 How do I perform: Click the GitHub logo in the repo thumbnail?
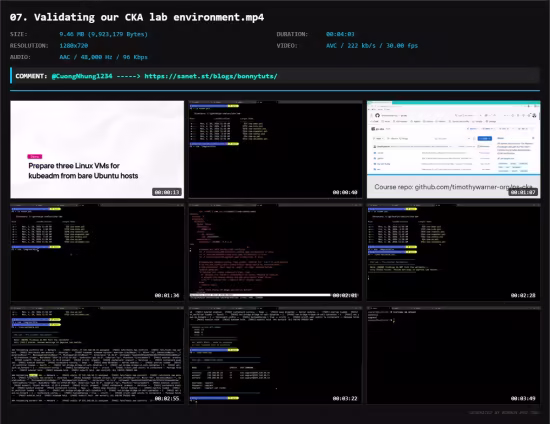[377, 115]
